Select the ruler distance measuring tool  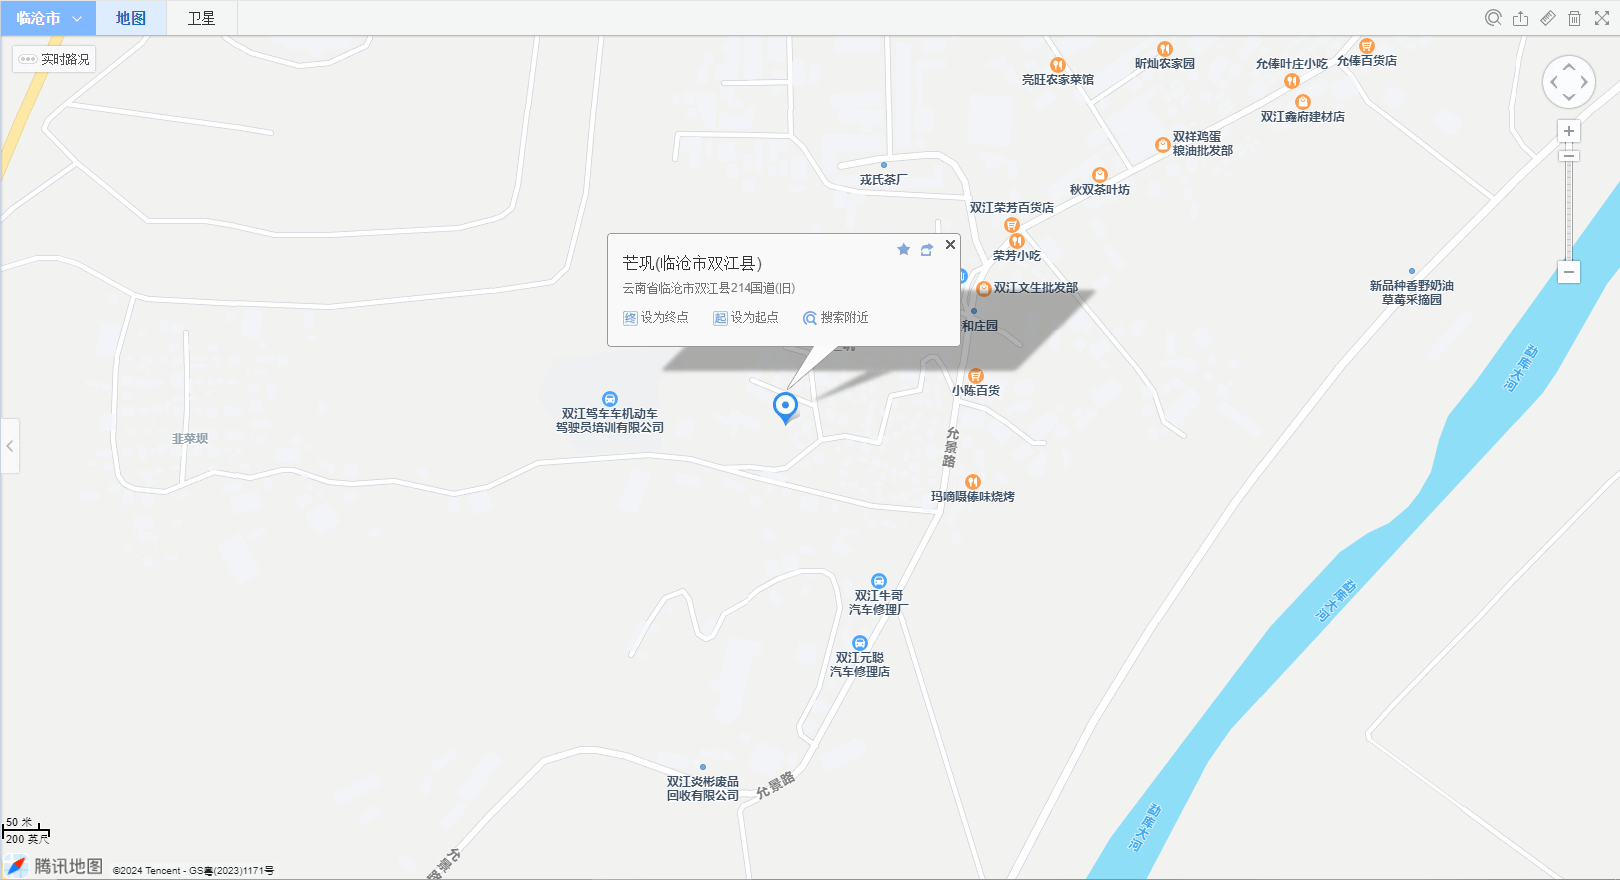[x=1547, y=18]
